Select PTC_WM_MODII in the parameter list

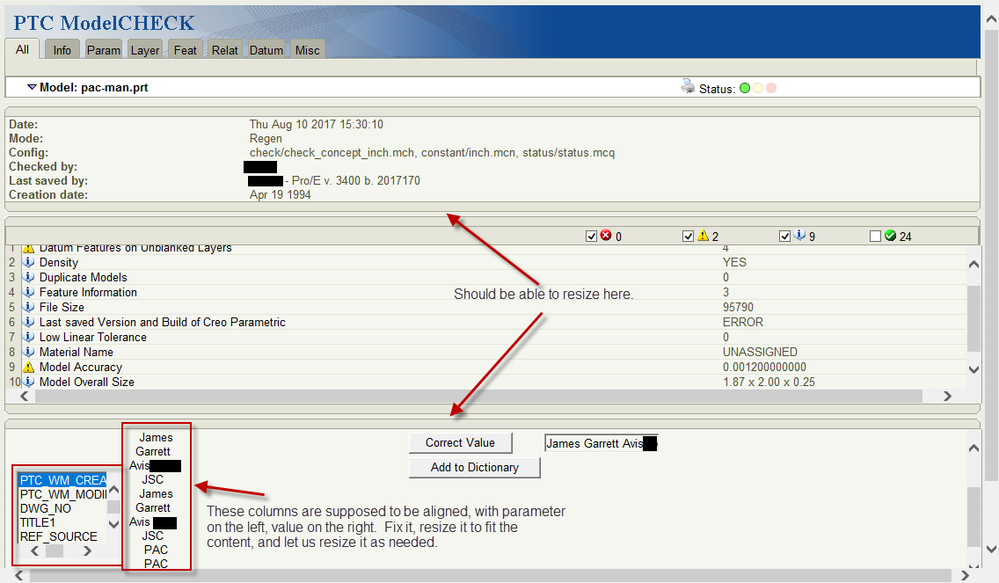pyautogui.click(x=62, y=494)
